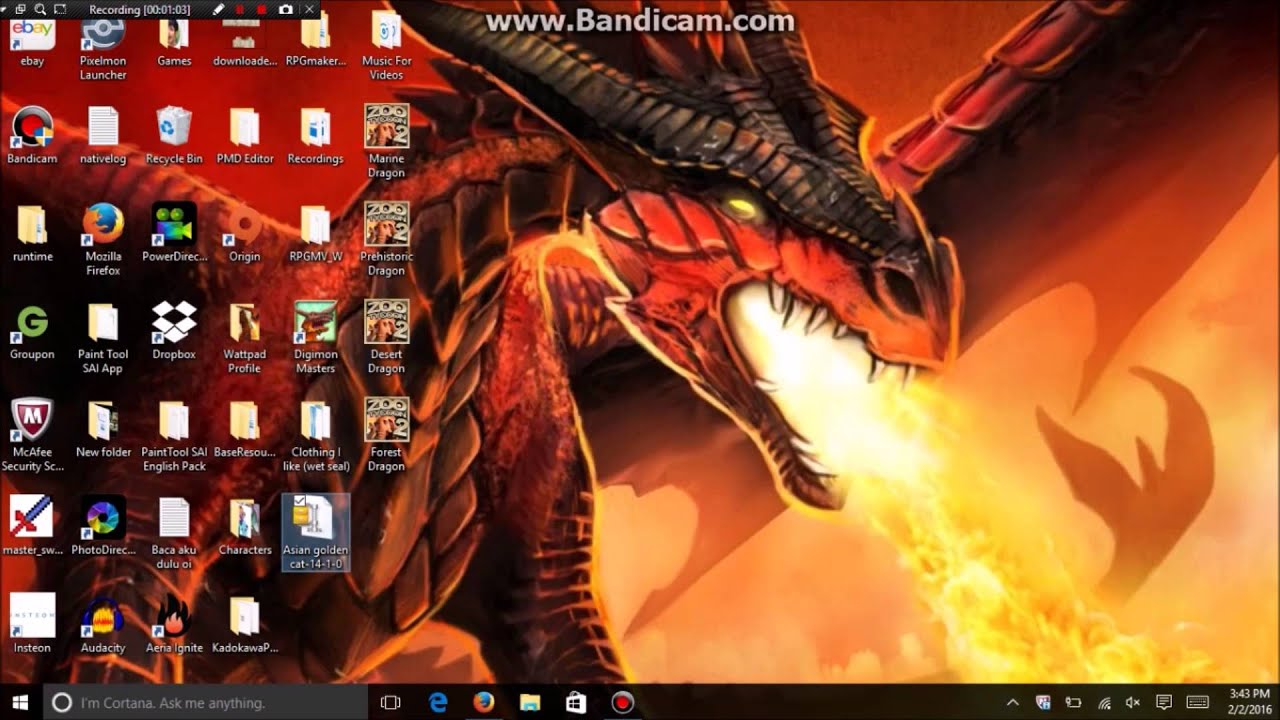Open Task View on taskbar

coord(391,703)
